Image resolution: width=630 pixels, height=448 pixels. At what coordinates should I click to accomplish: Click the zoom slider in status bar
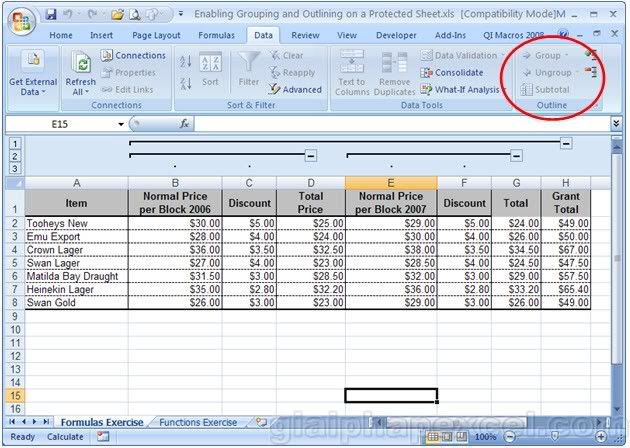click(x=555, y=437)
